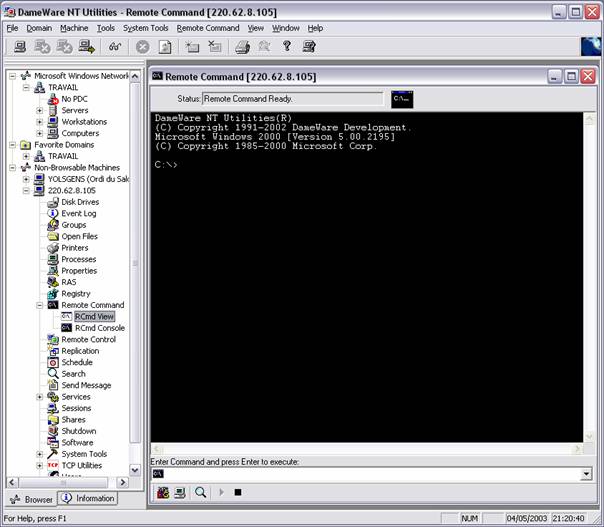Expand the Servers node
This screenshot has height=527, width=604.
pyautogui.click(x=40, y=111)
